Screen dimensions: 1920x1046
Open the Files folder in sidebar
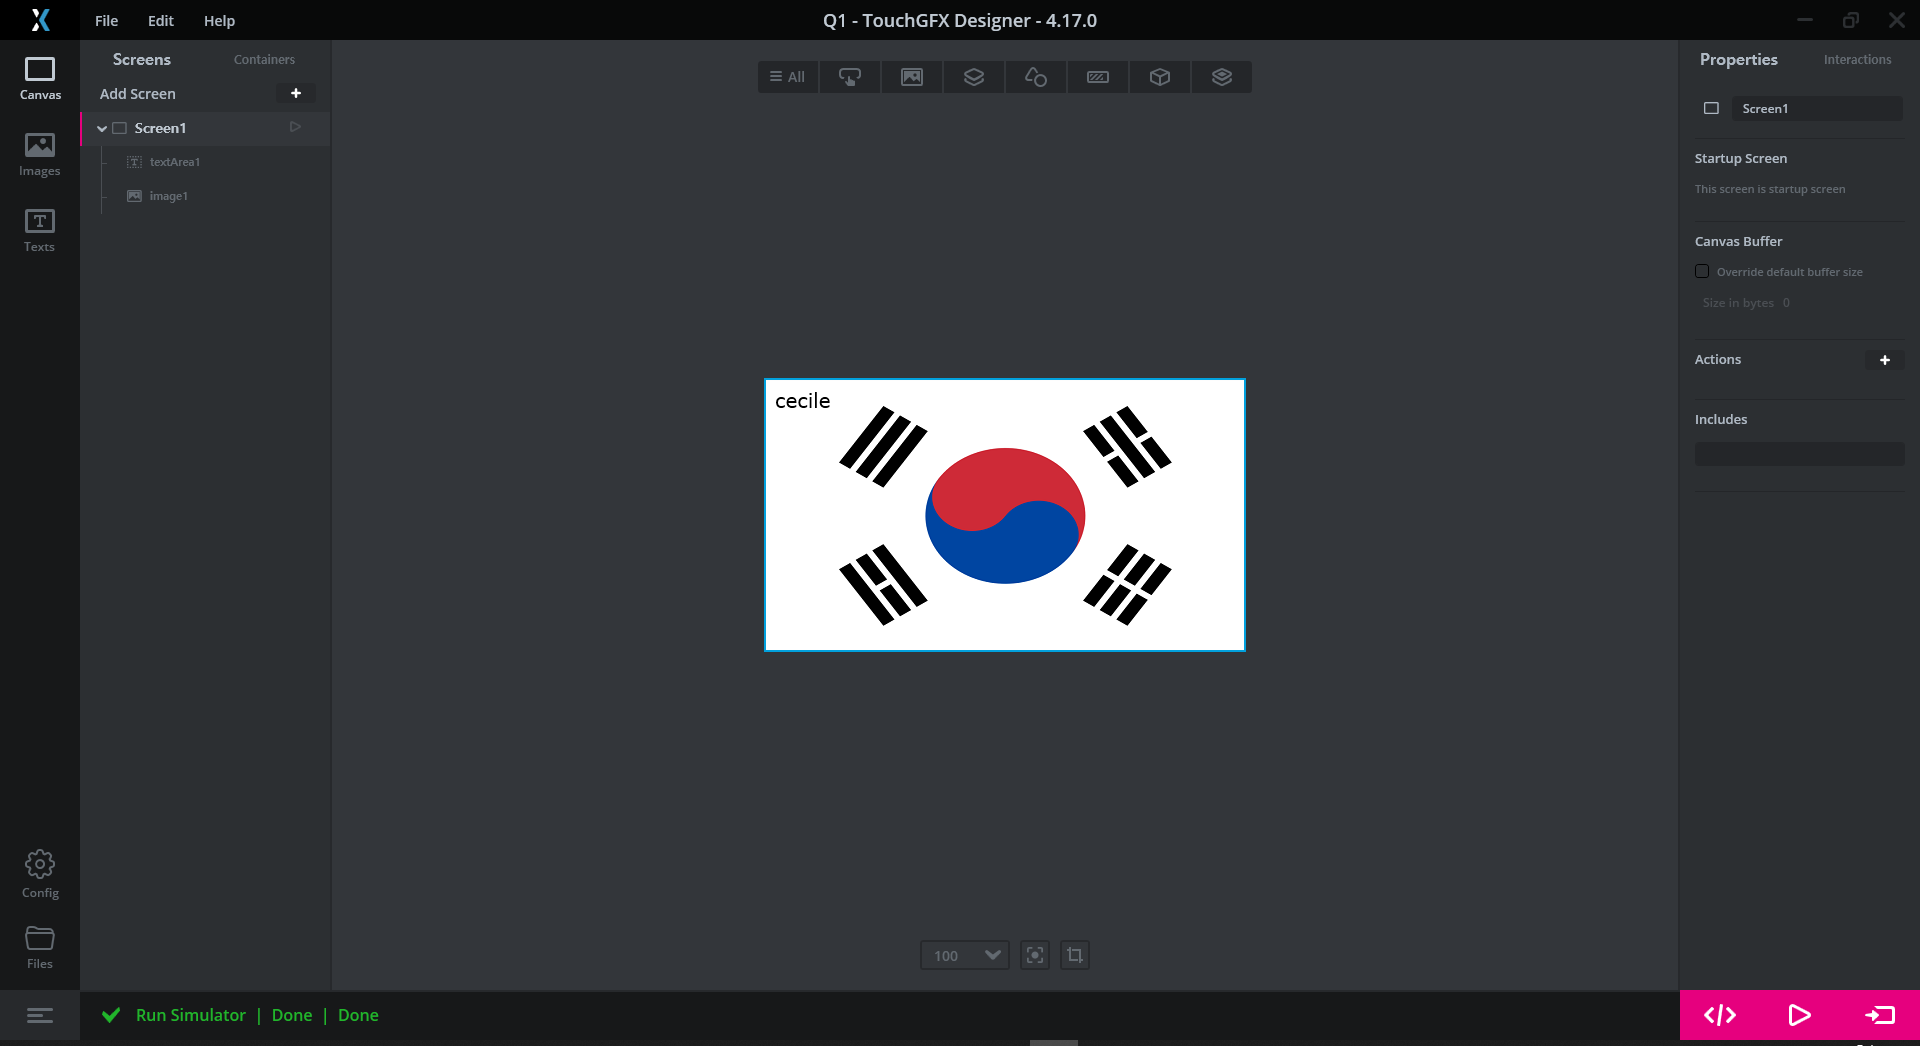40,947
